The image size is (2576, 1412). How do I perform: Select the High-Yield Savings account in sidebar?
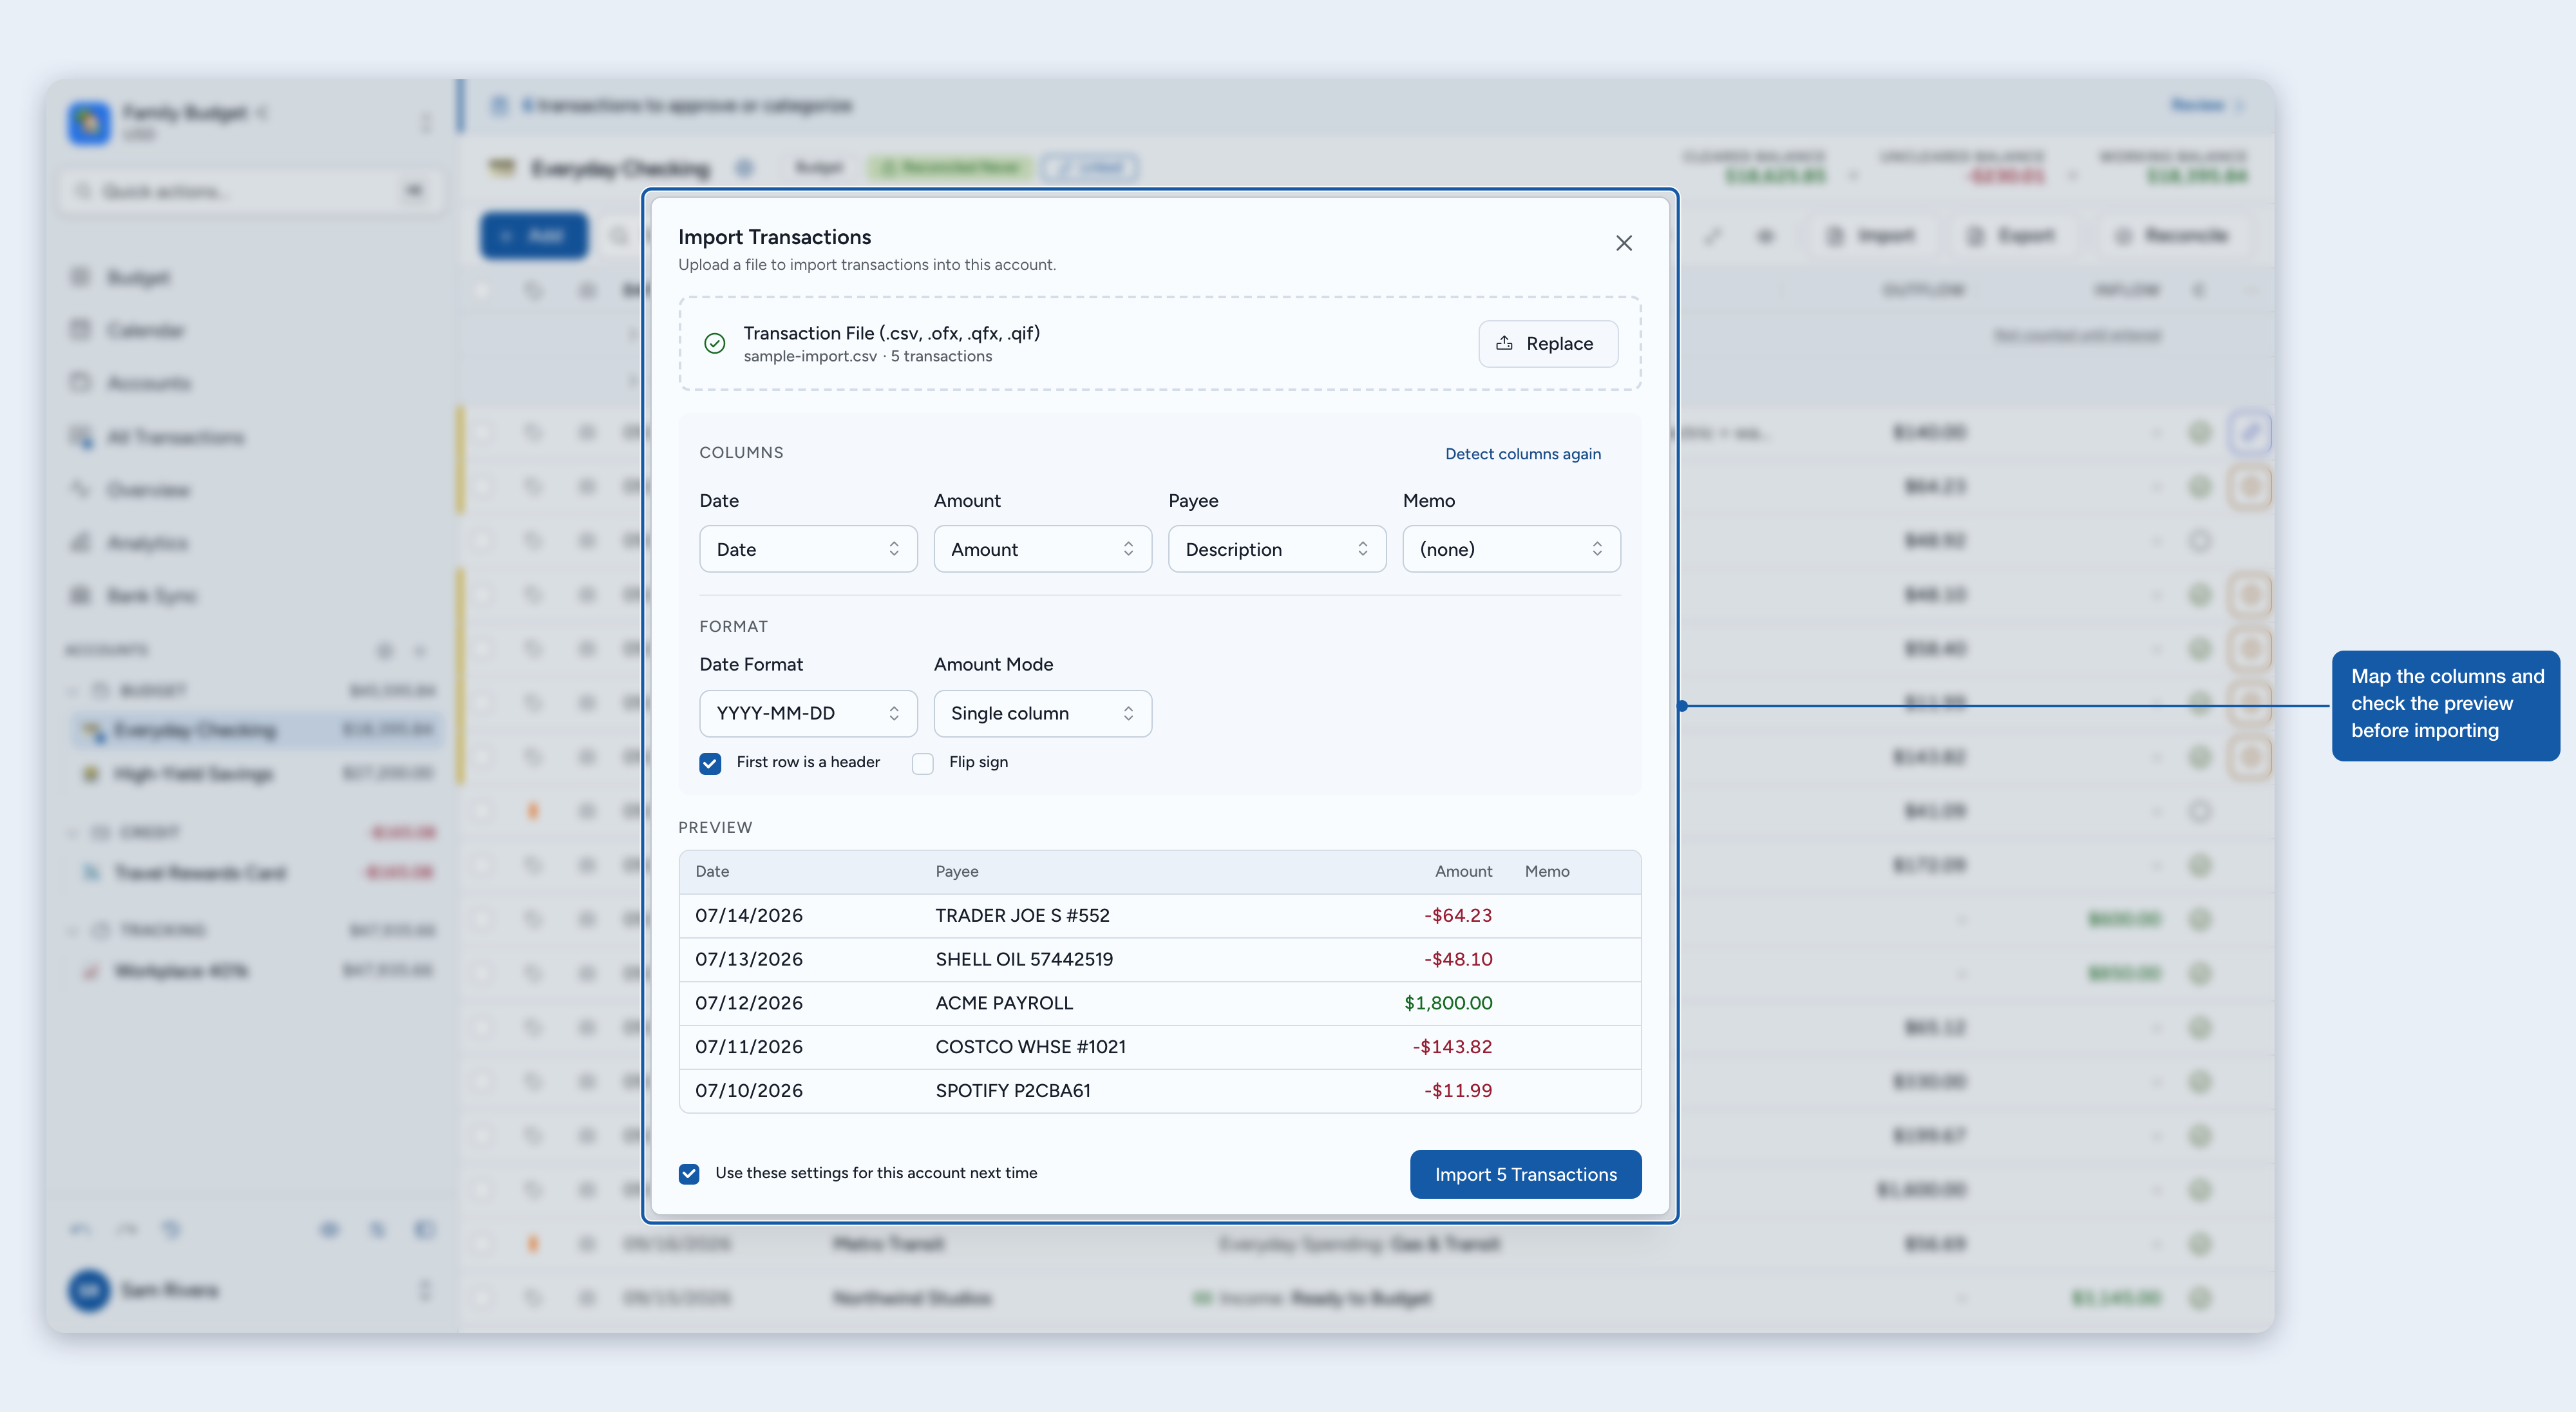(x=256, y=773)
